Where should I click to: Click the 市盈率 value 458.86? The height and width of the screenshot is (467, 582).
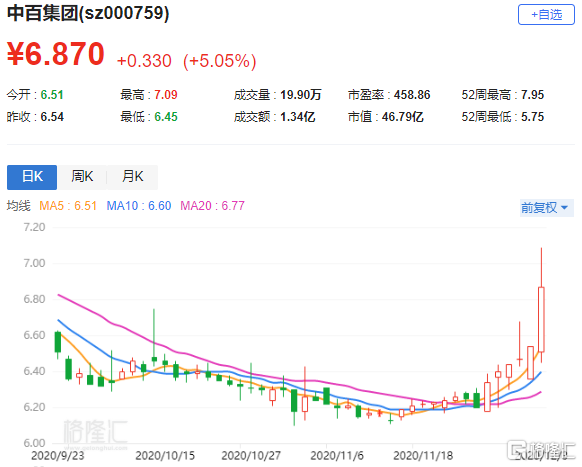click(412, 95)
